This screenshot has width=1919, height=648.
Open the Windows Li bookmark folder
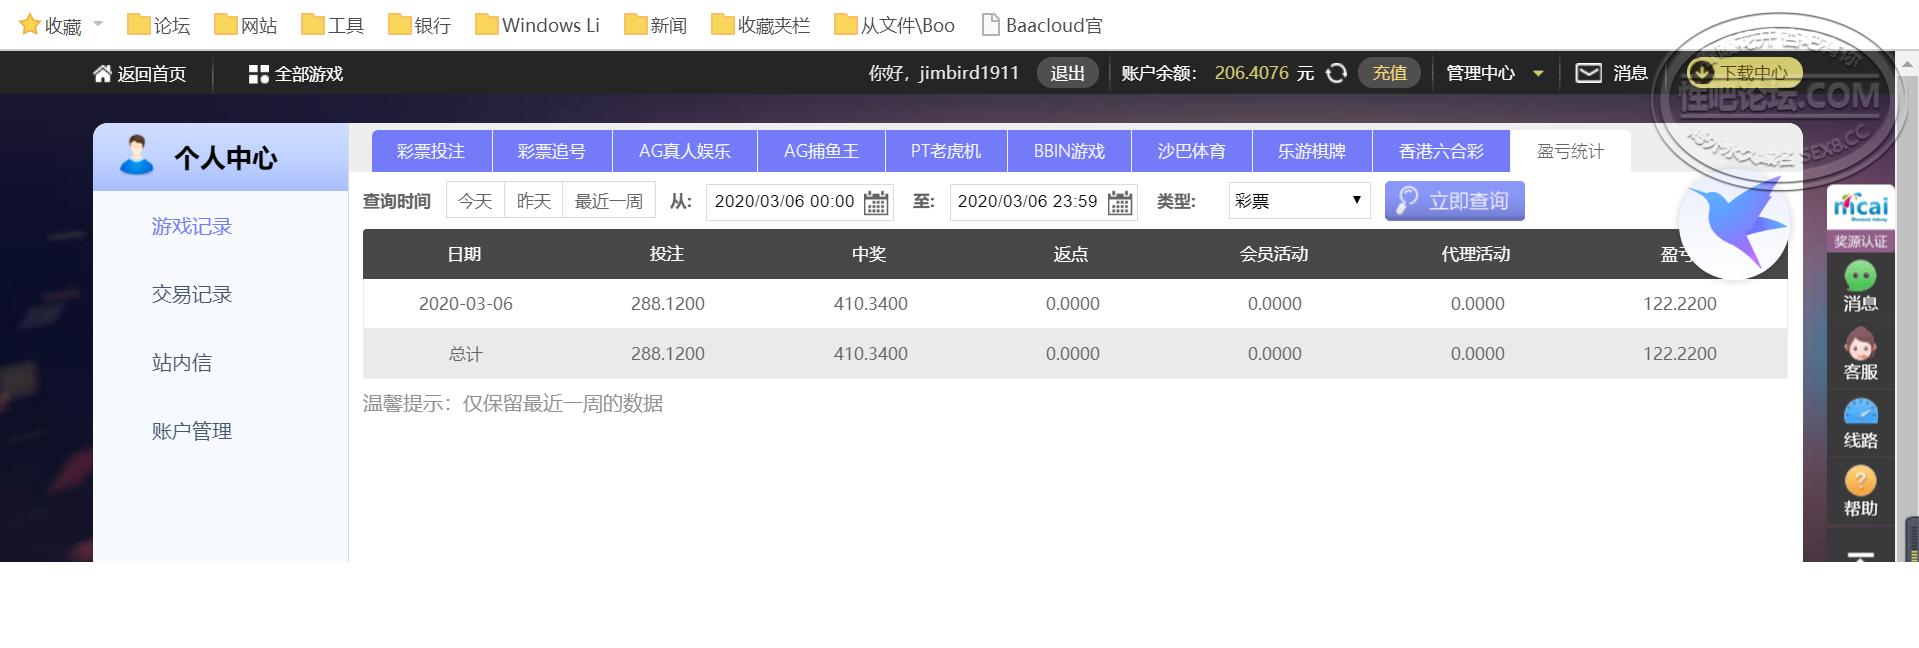coord(538,25)
